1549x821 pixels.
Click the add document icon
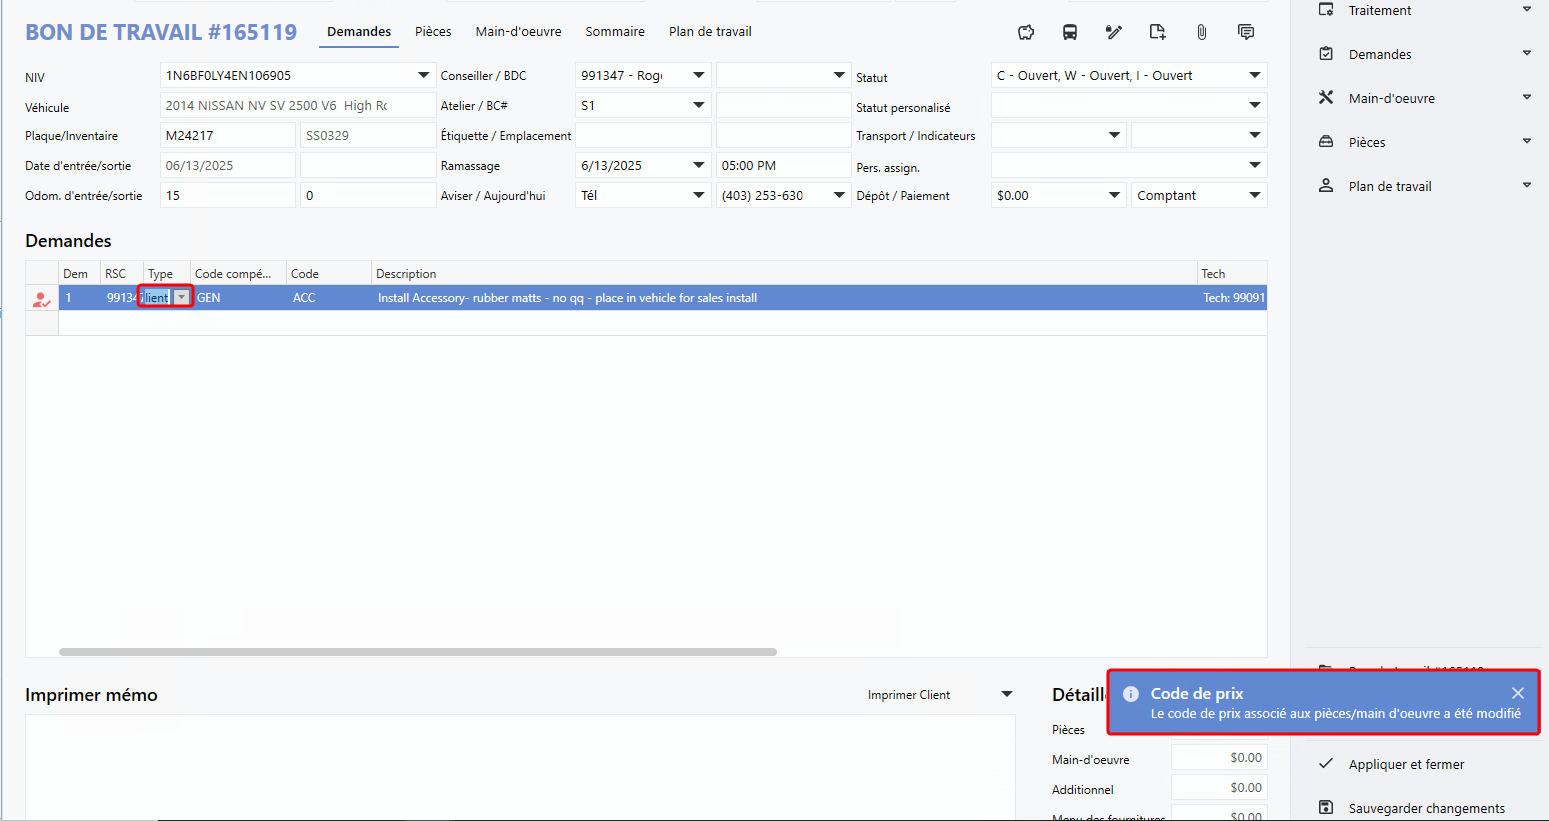[1157, 32]
